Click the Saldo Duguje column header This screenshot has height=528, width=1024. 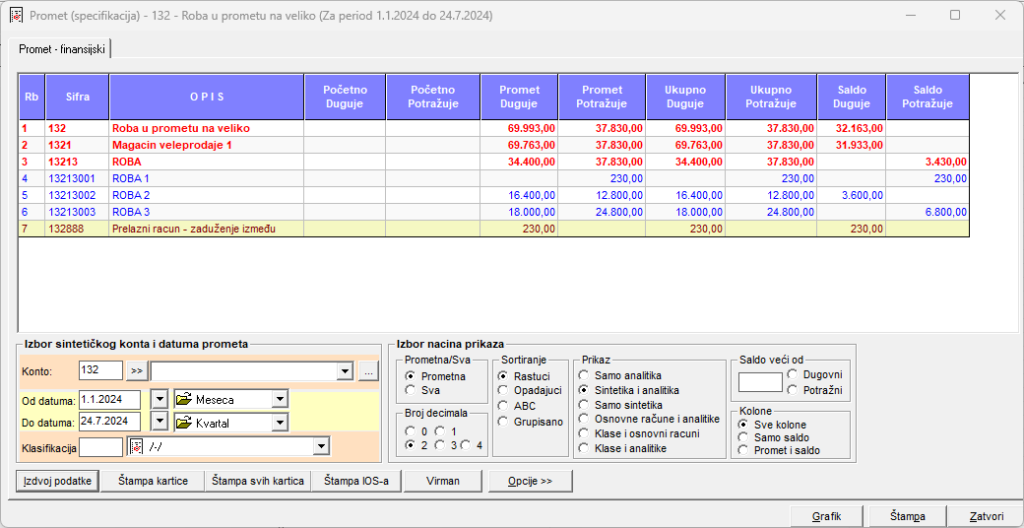pyautogui.click(x=851, y=96)
